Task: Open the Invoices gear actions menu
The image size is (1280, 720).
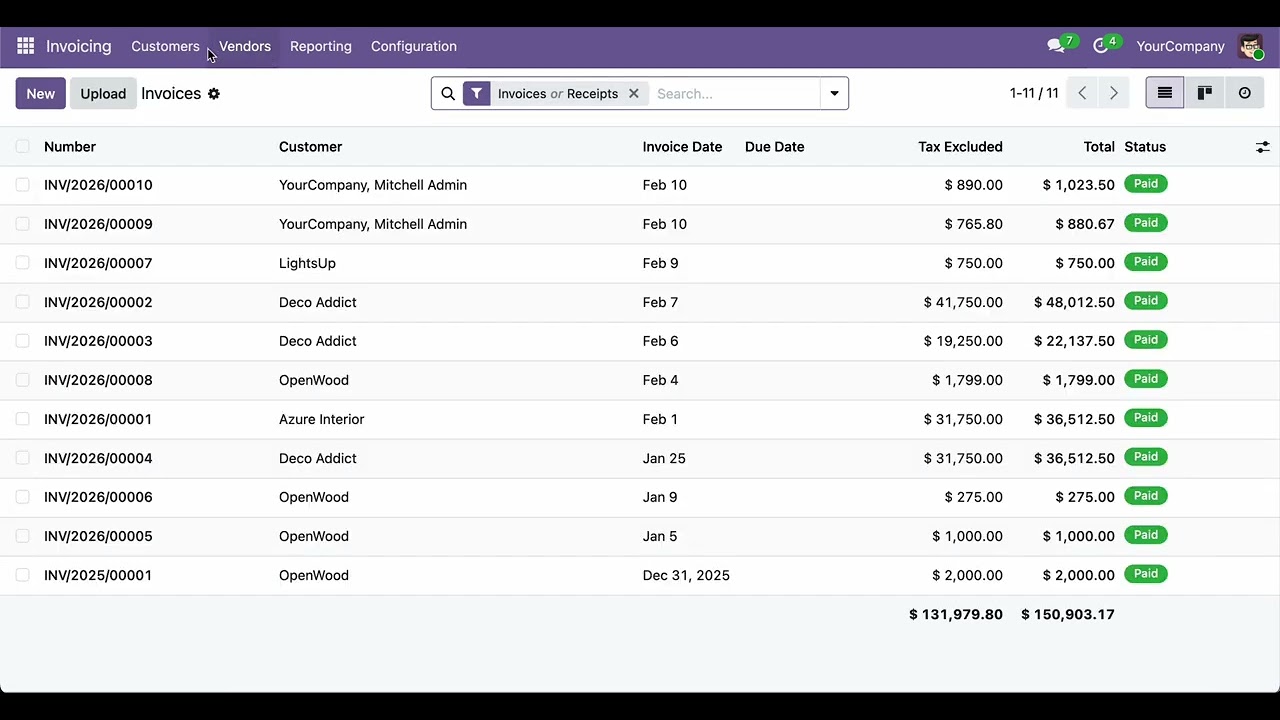Action: click(214, 93)
